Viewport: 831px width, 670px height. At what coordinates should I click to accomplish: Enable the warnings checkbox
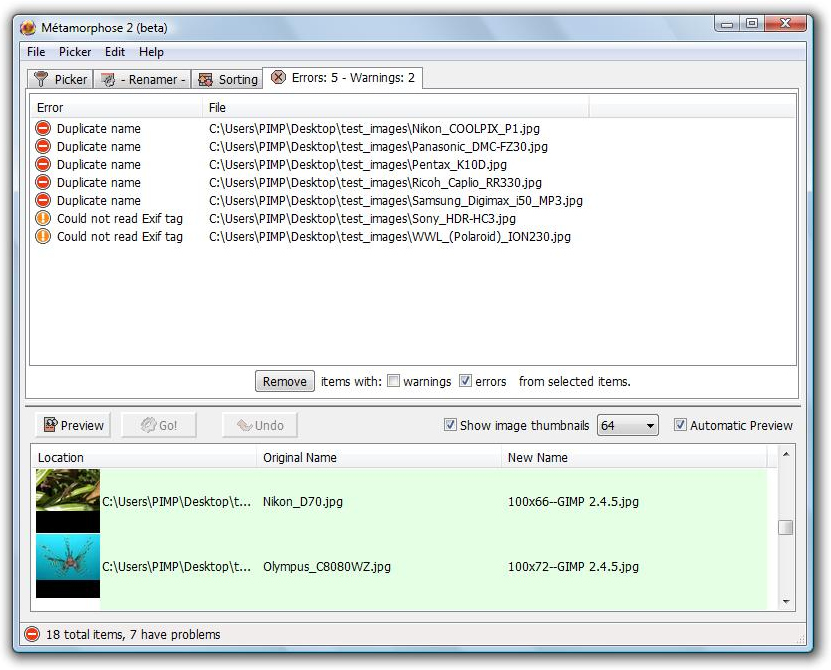[393, 381]
